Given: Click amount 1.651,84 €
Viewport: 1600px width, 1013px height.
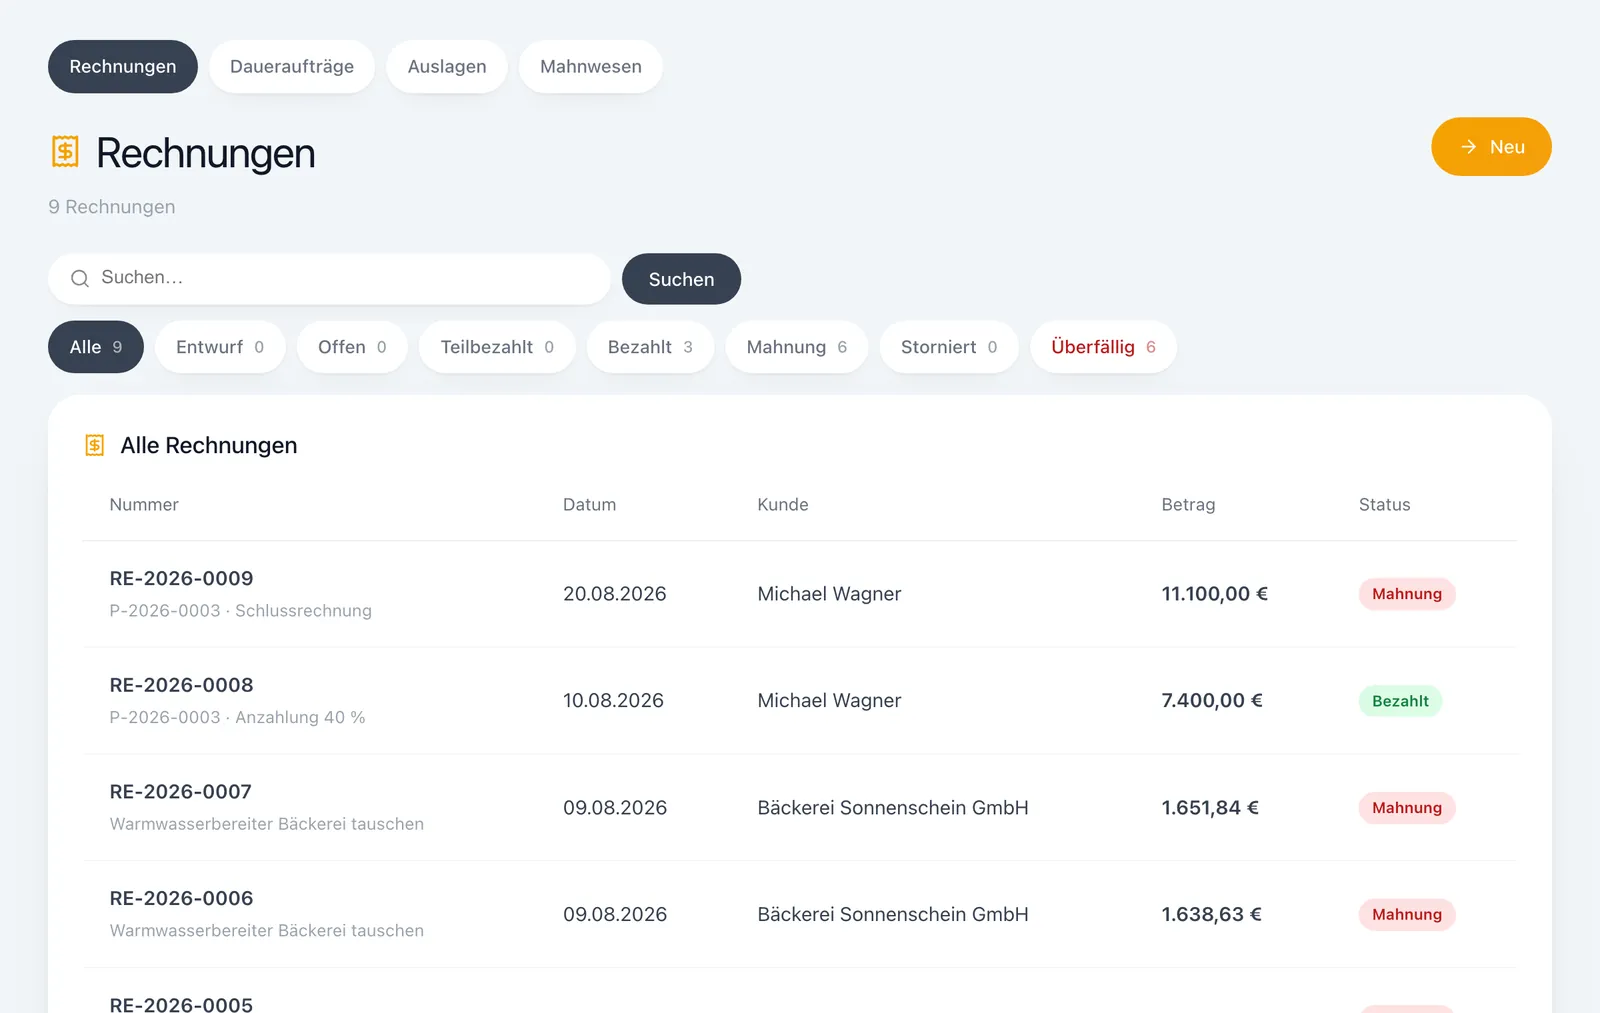Looking at the screenshot, I should tap(1210, 808).
